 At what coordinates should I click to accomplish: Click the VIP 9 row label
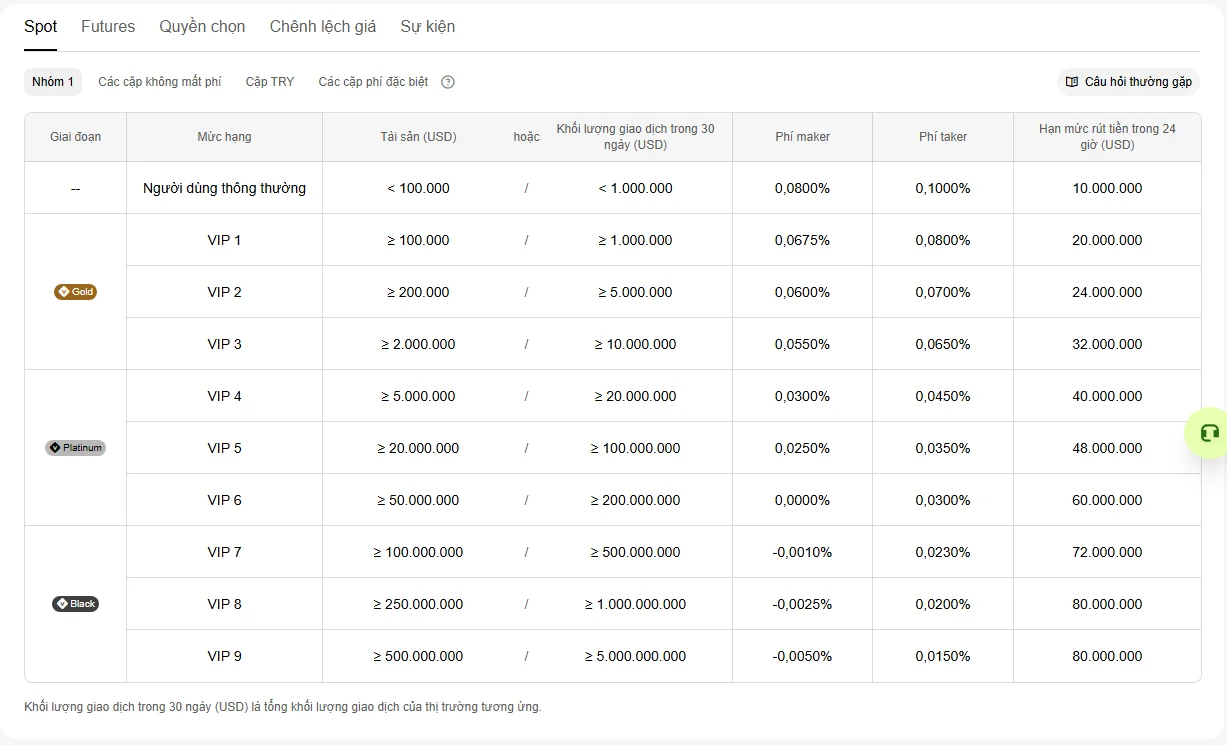[225, 656]
